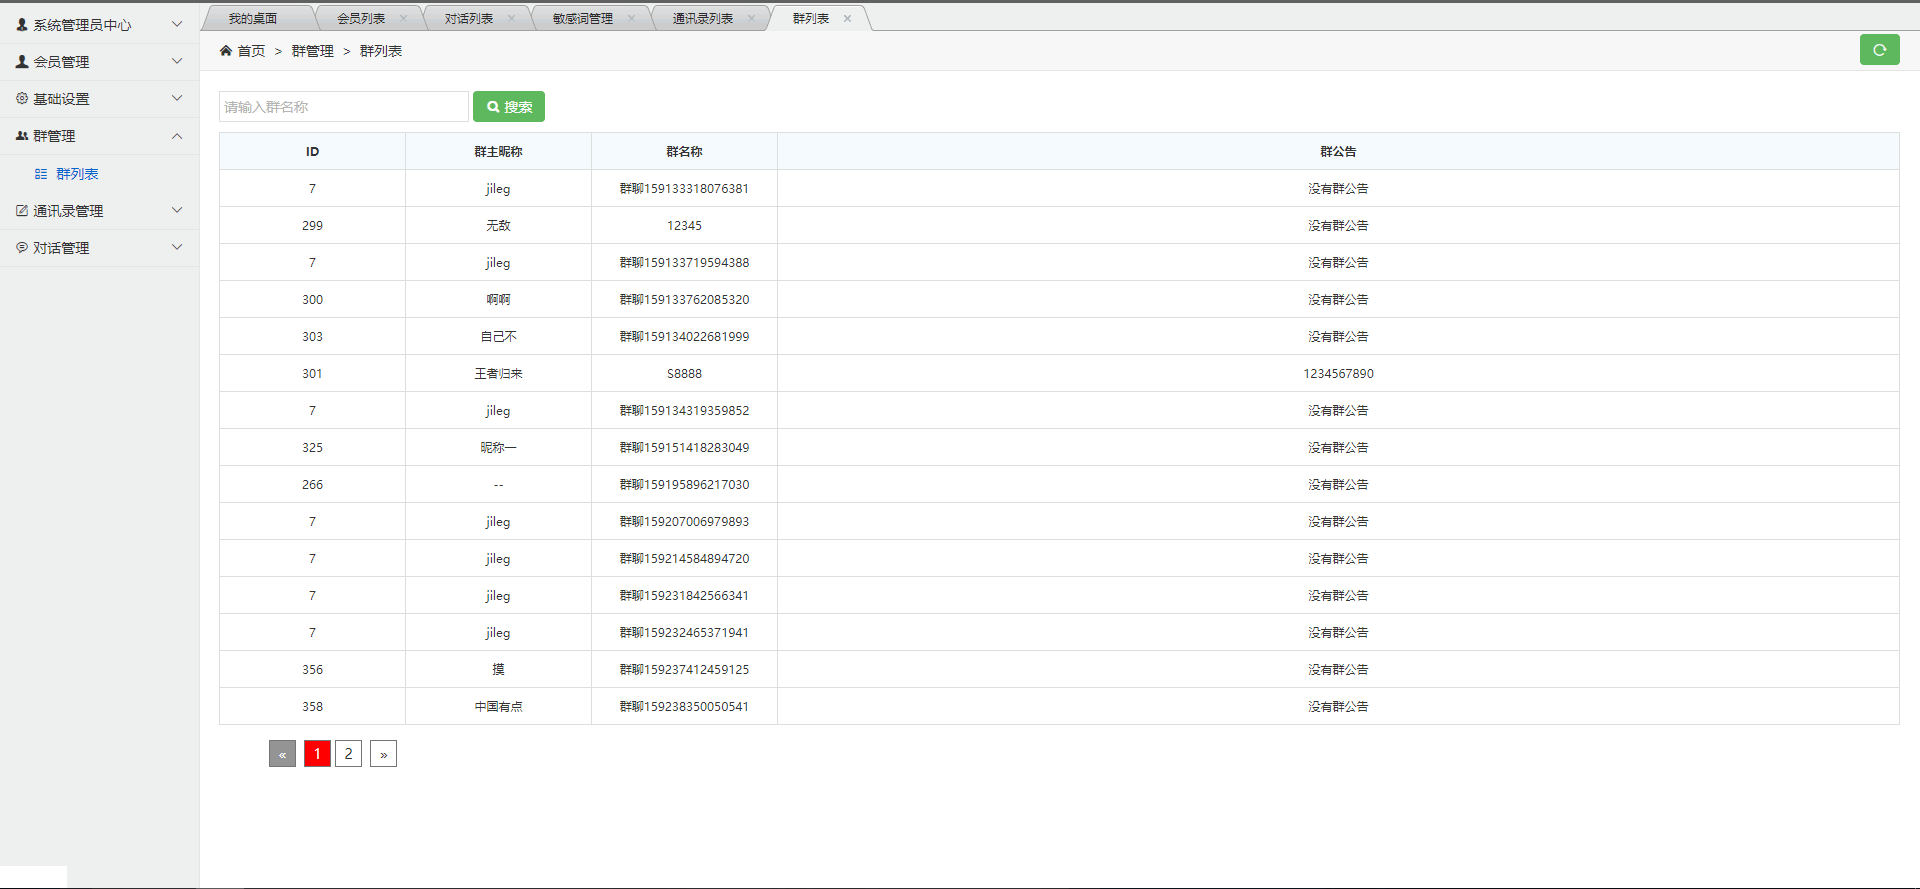Close the 通讯录列表 tab
Viewport: 1920px width, 889px height.
751,18
